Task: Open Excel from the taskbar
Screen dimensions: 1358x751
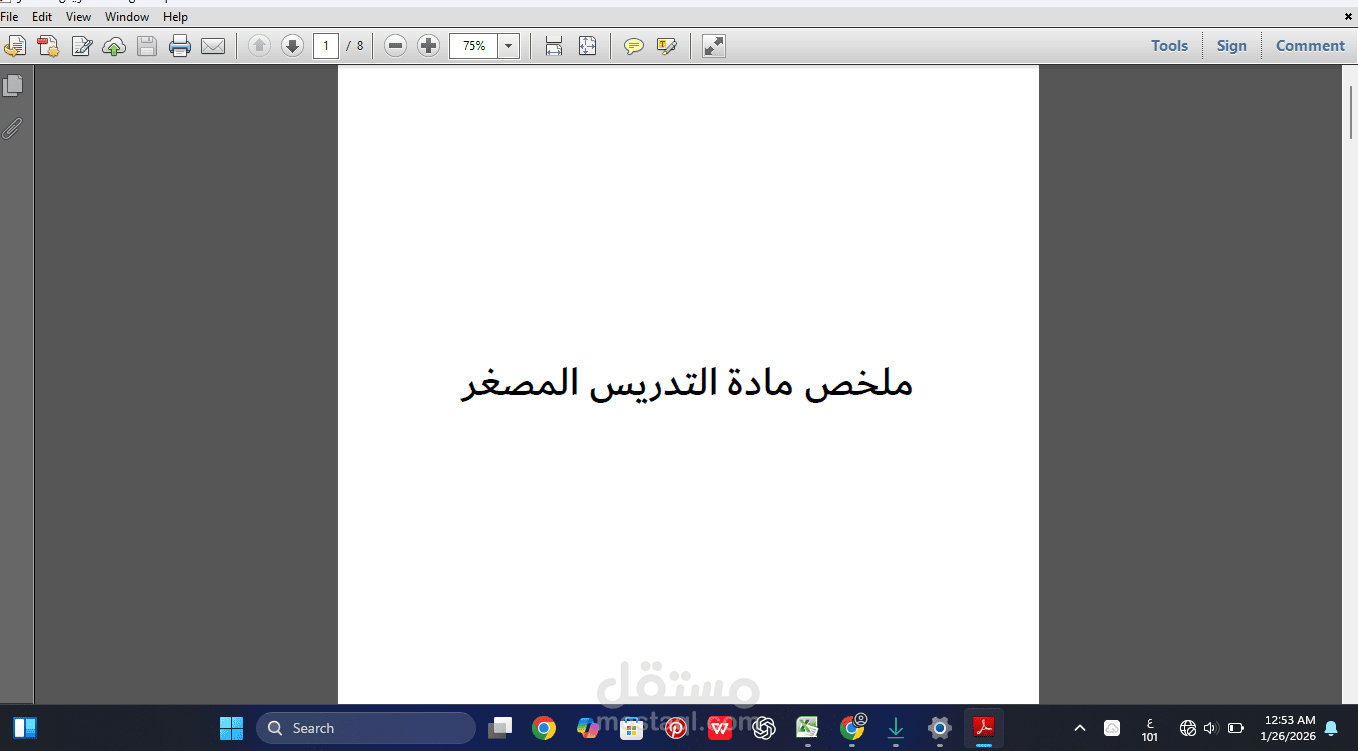Action: [x=808, y=728]
